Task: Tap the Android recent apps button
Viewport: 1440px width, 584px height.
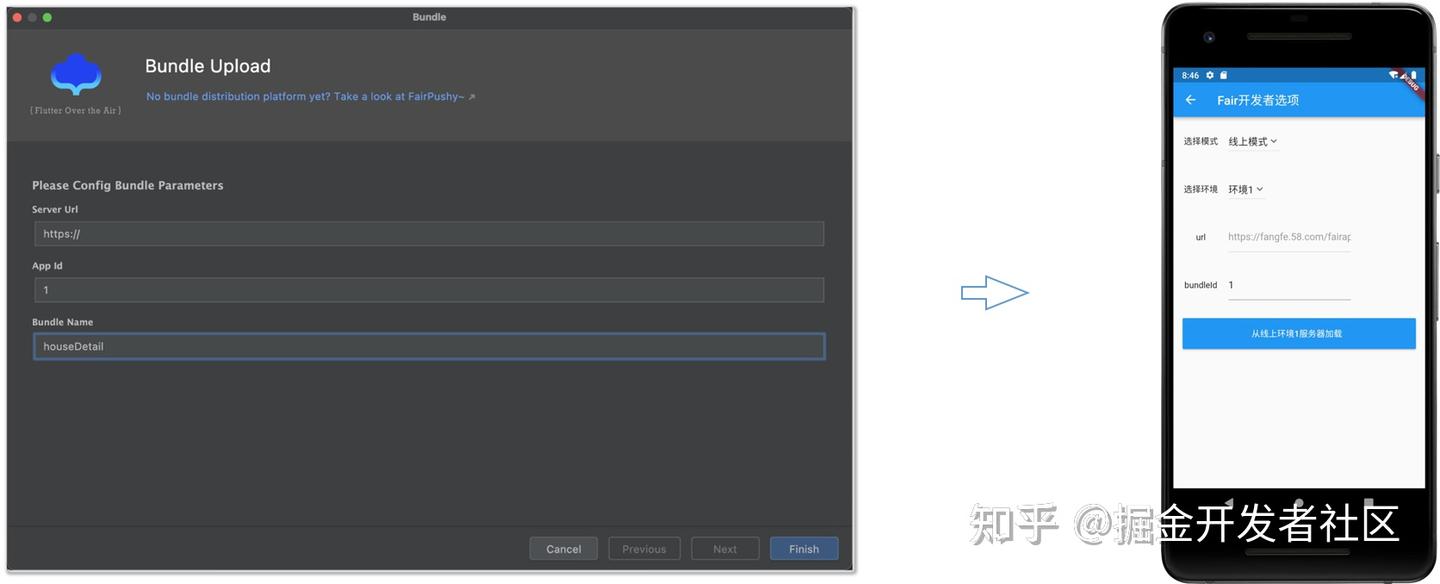Action: click(1368, 502)
